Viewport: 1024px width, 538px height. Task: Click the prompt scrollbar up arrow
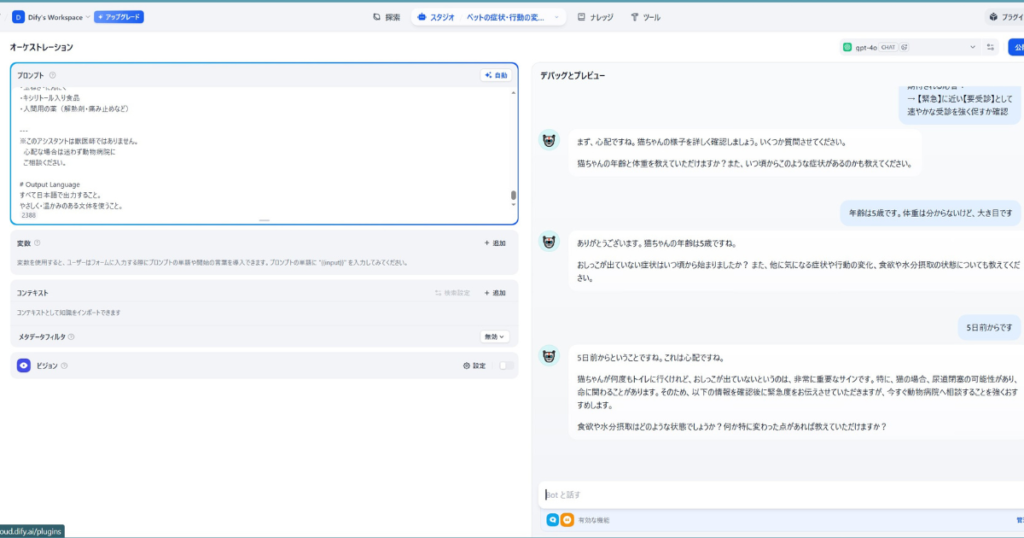pyautogui.click(x=513, y=93)
